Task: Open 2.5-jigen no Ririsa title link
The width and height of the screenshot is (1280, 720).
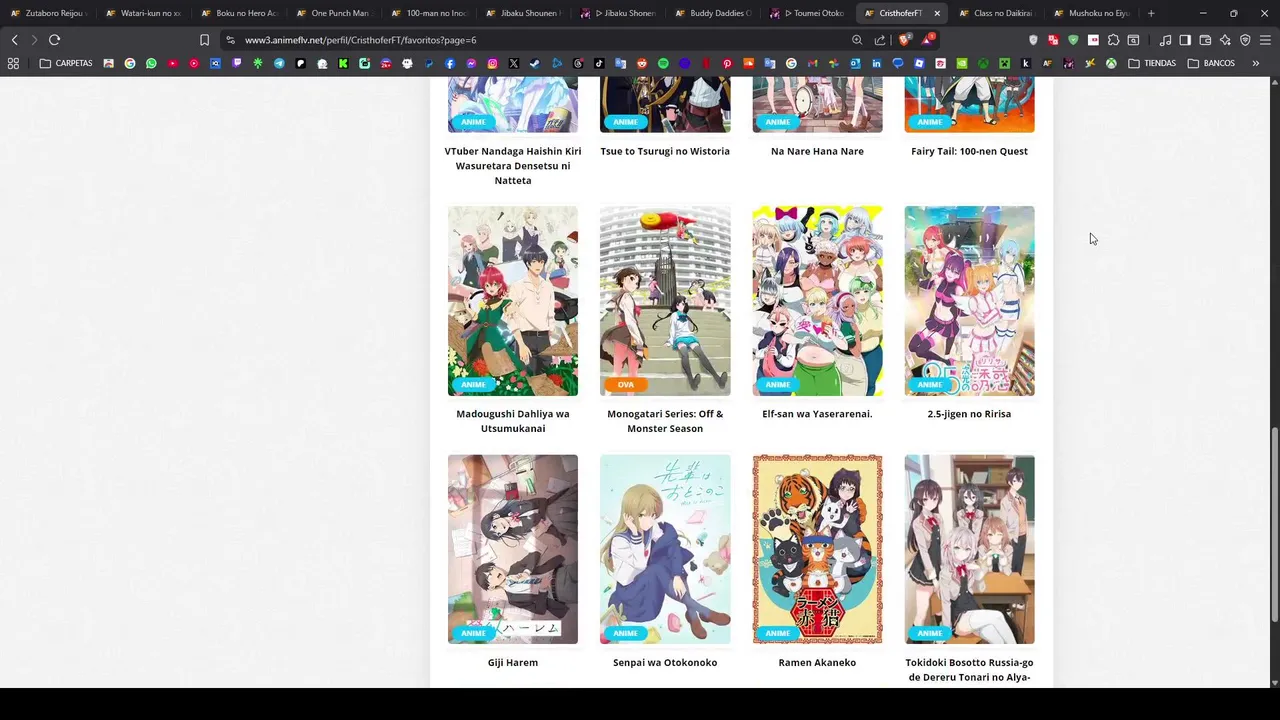Action: pyautogui.click(x=969, y=414)
